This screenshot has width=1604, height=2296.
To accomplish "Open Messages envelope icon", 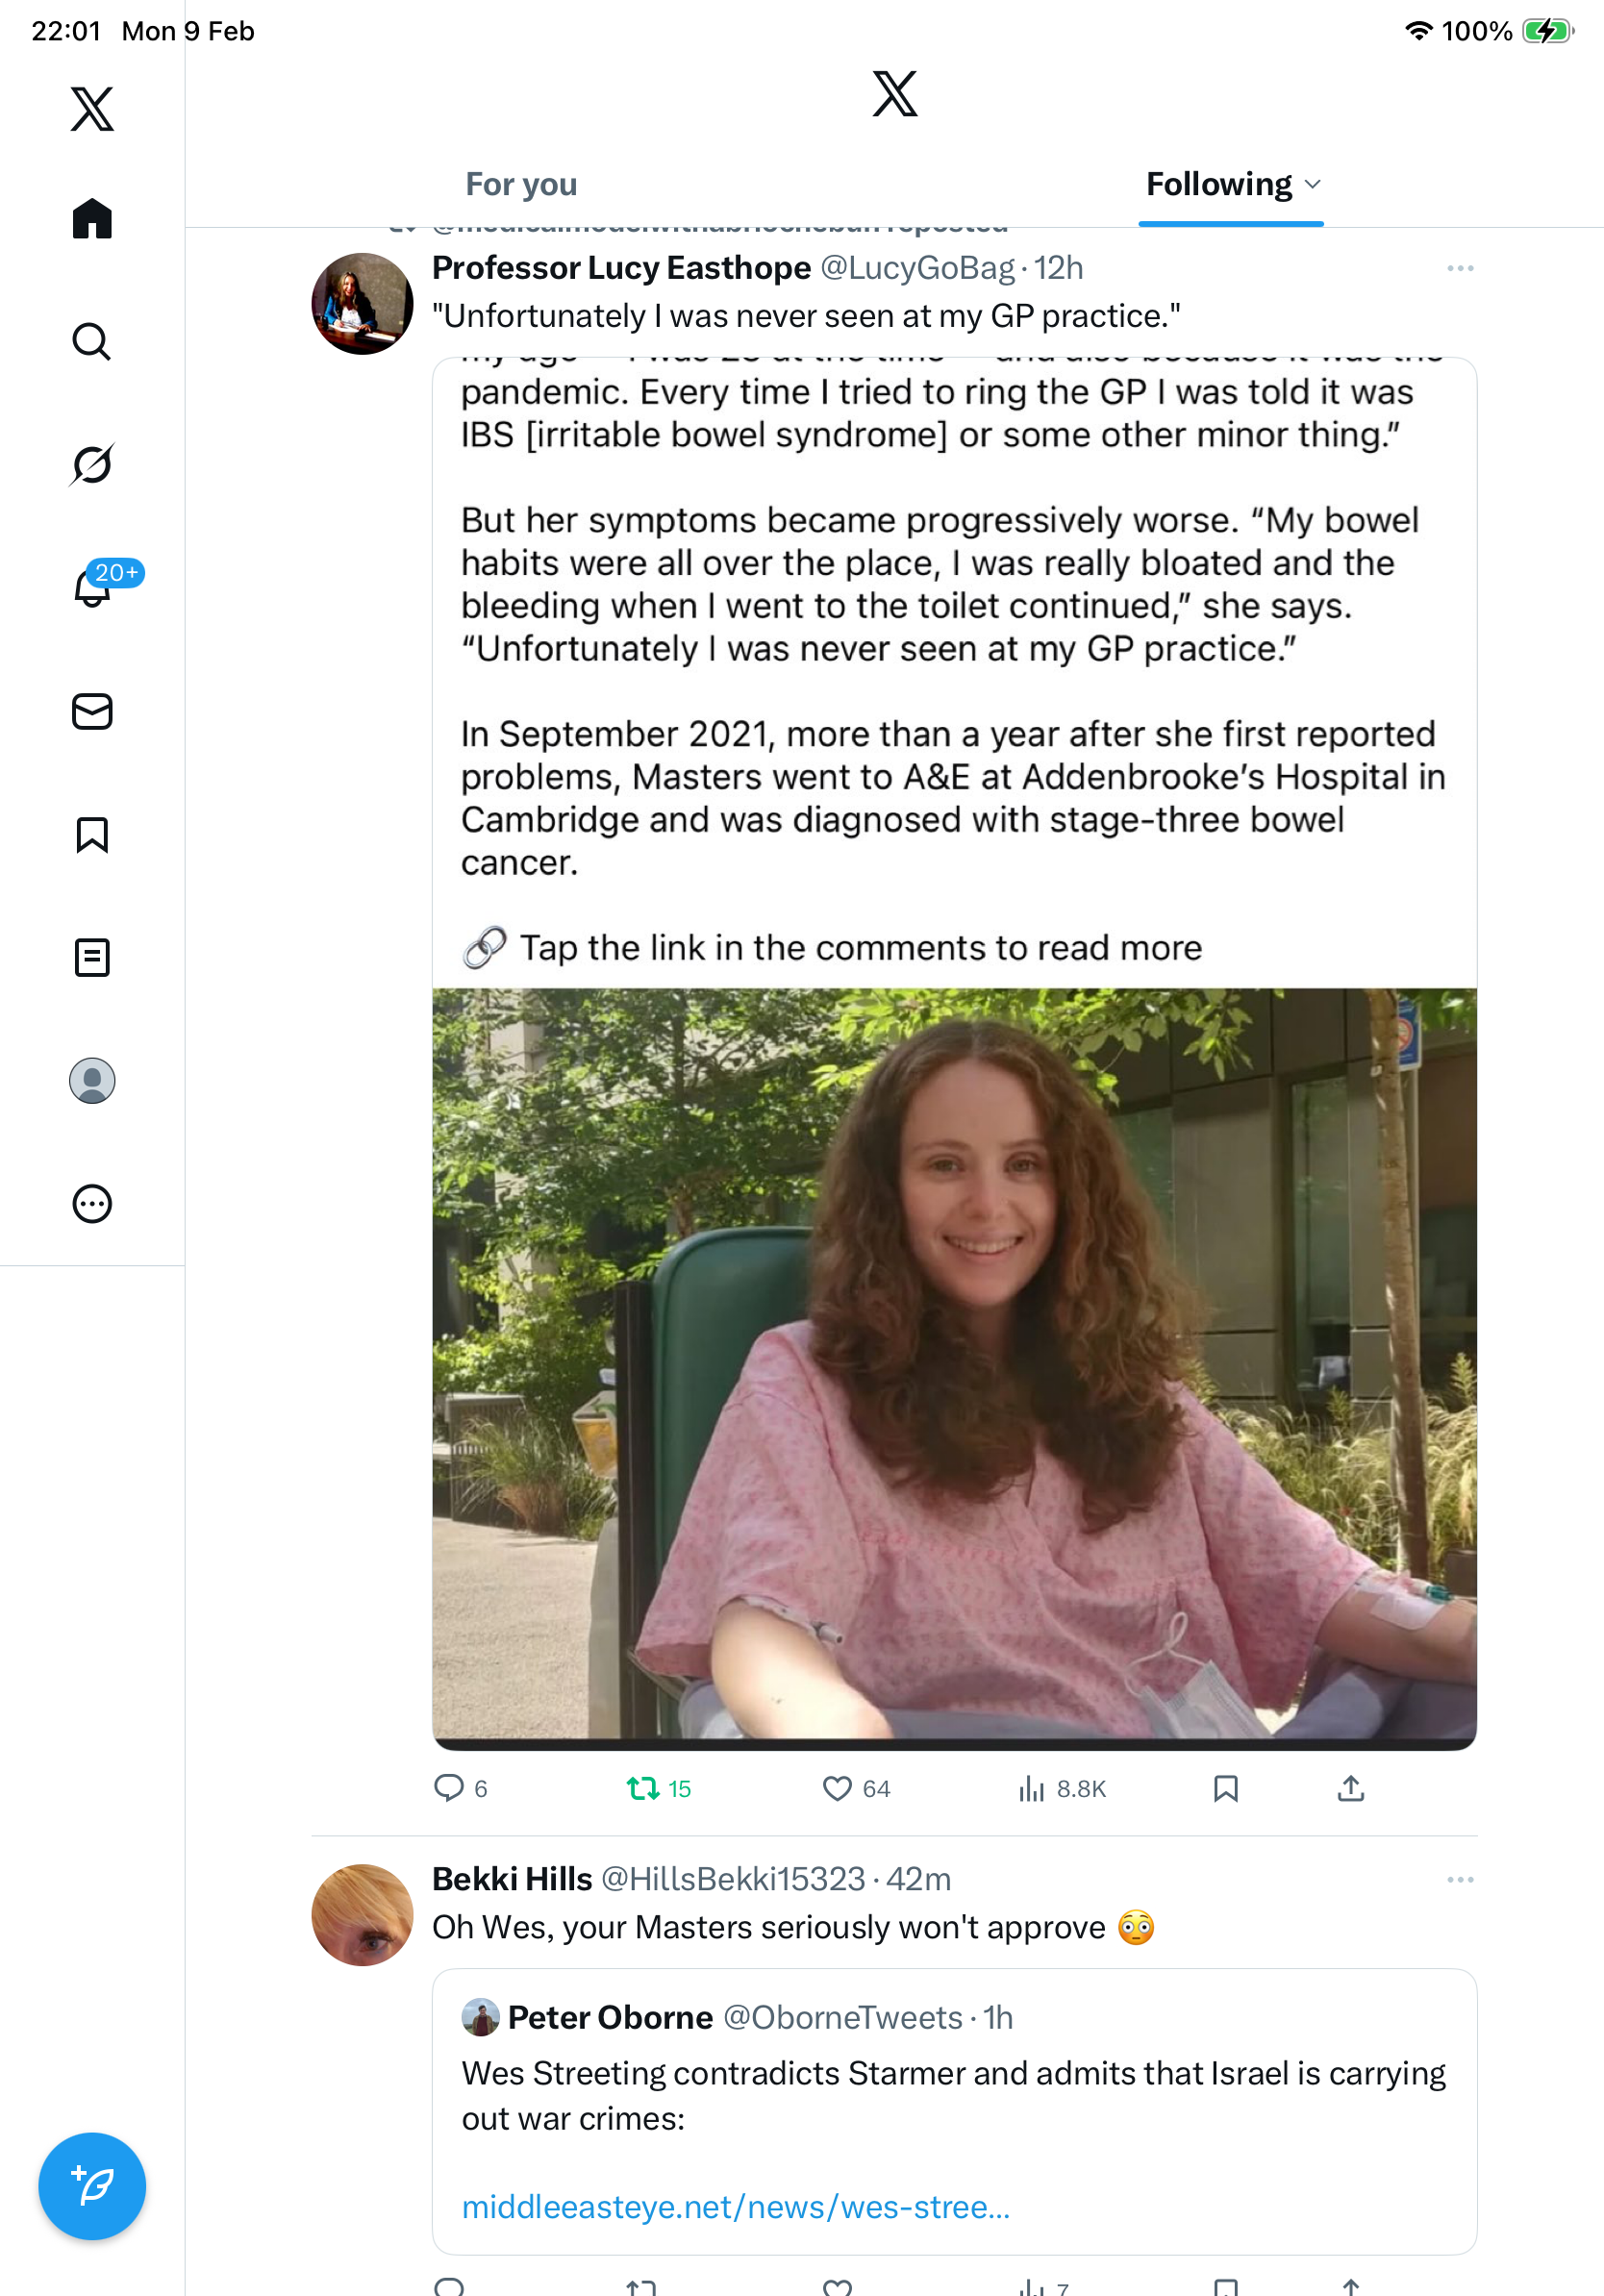I will (92, 711).
